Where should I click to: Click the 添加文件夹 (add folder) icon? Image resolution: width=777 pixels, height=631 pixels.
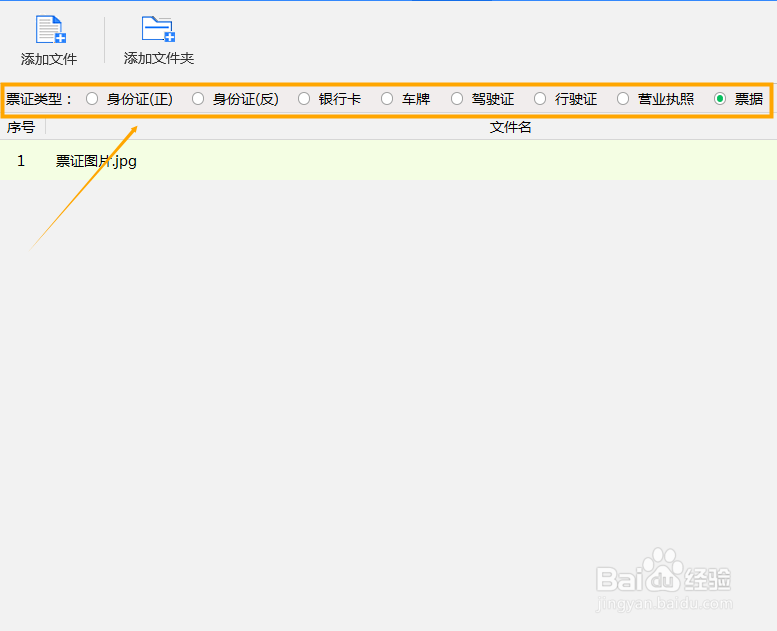tap(158, 29)
